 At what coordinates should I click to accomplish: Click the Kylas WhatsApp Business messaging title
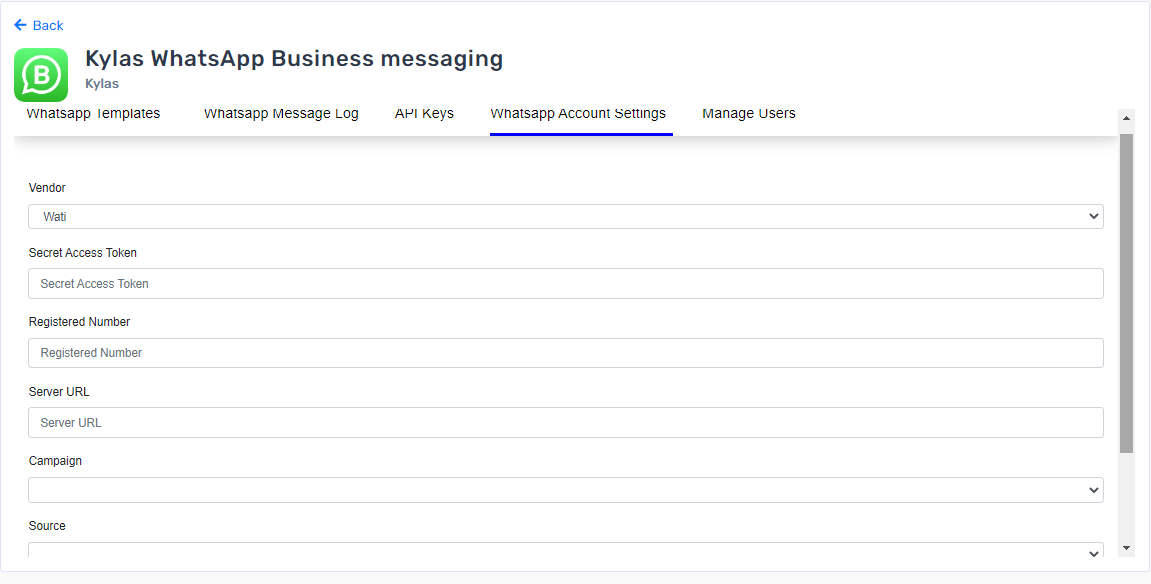[294, 59]
